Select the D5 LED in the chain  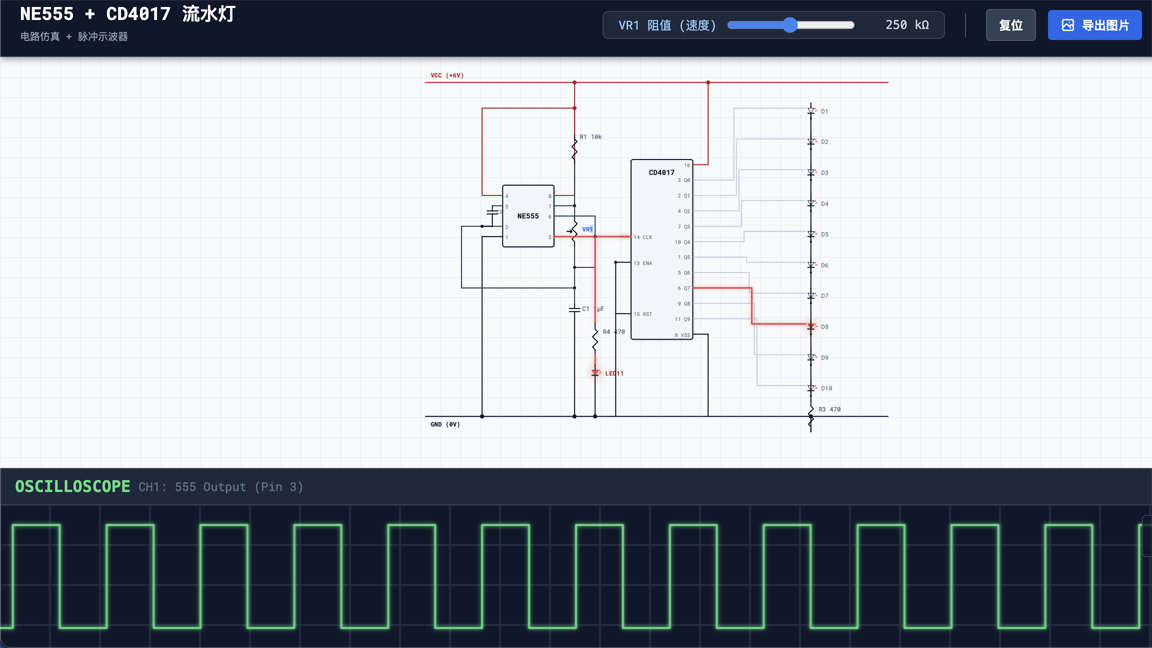811,234
